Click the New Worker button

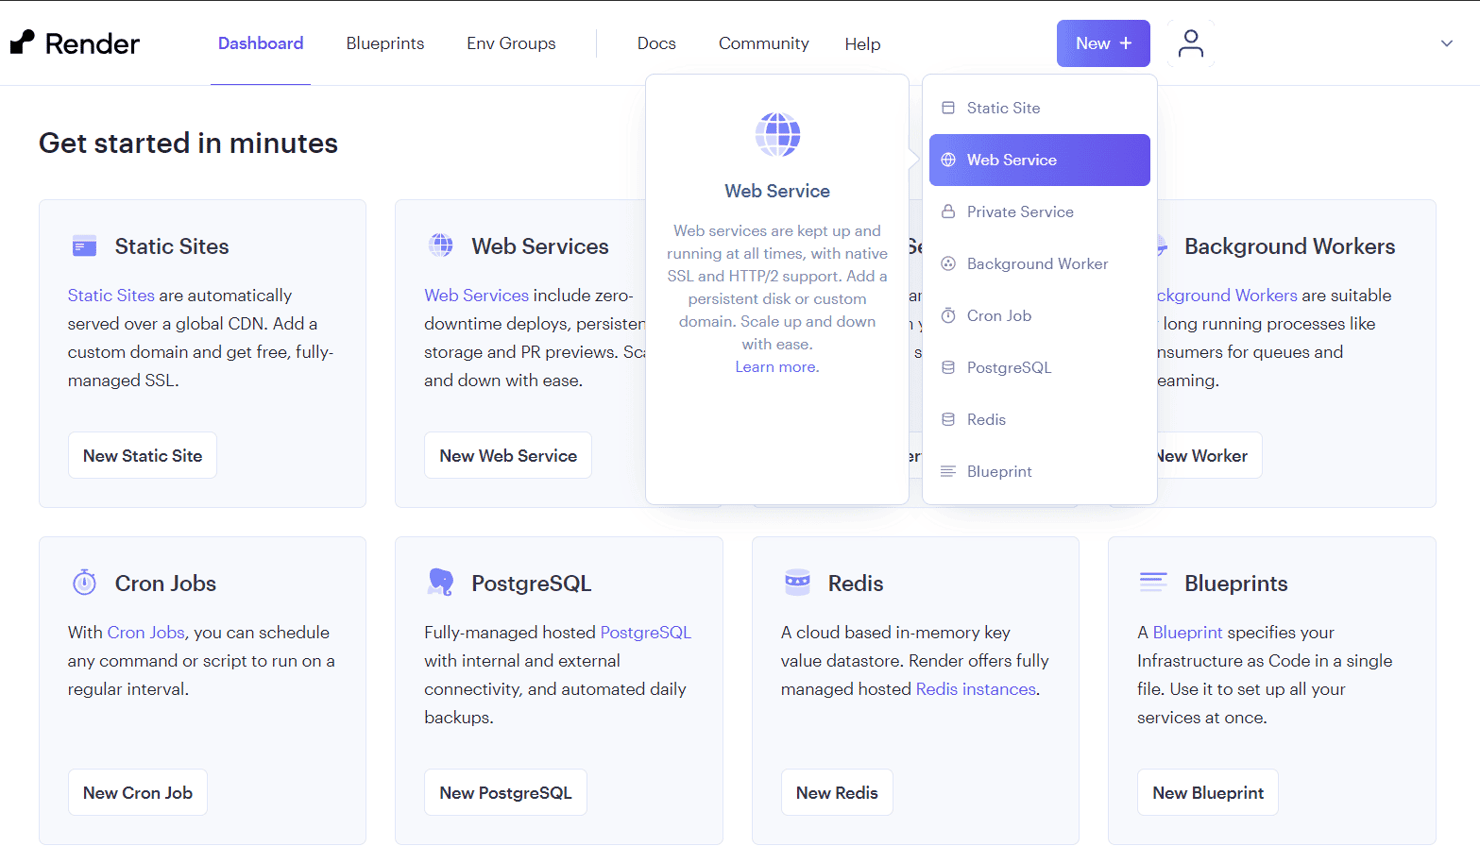[x=1209, y=455]
